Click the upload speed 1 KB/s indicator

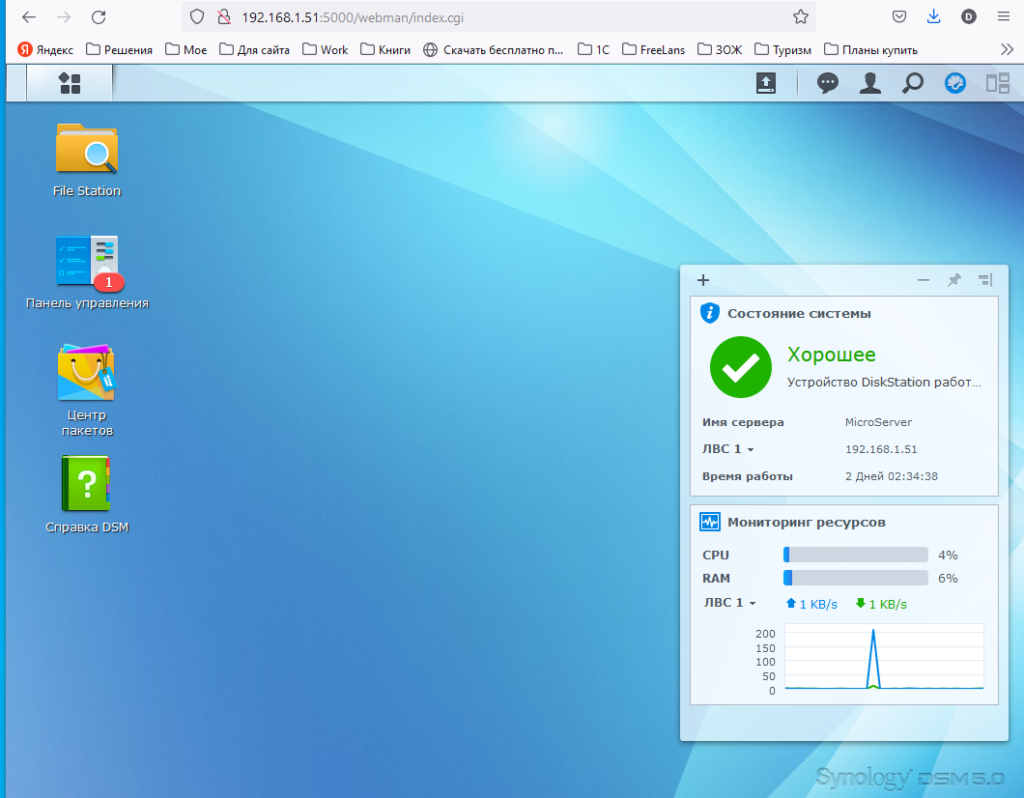[x=811, y=604]
